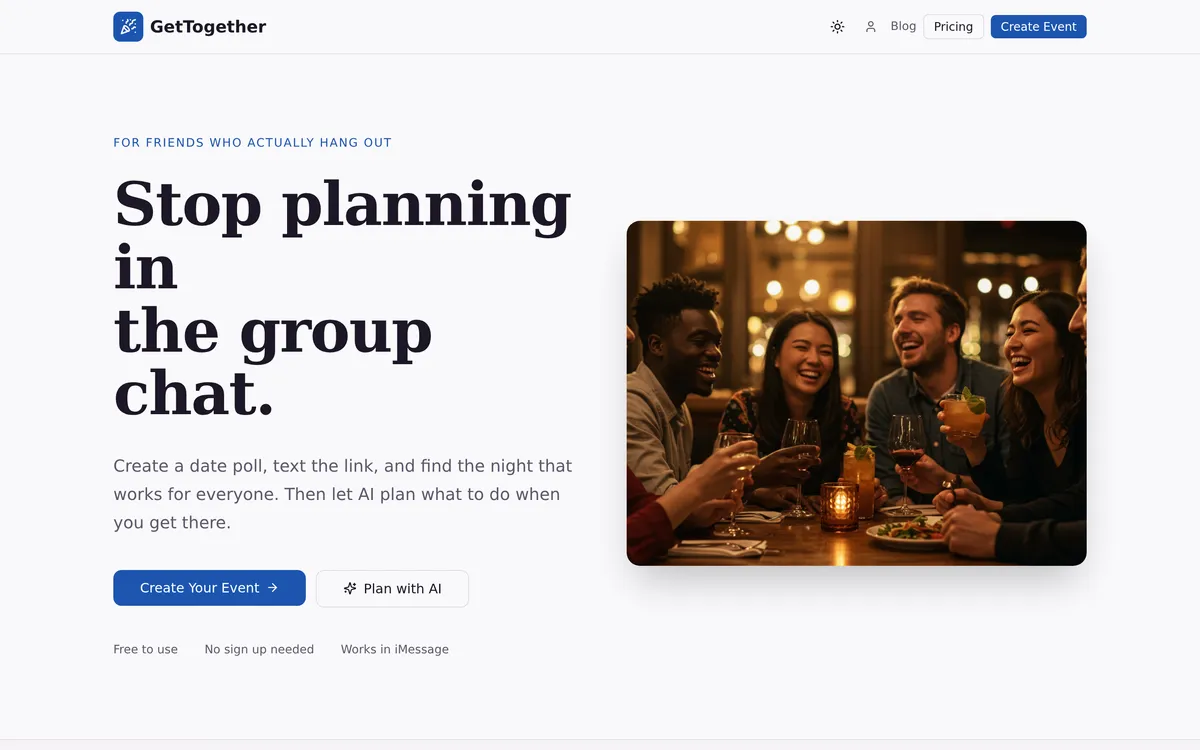
Task: Click the Works in iMessage label
Action: coord(394,649)
